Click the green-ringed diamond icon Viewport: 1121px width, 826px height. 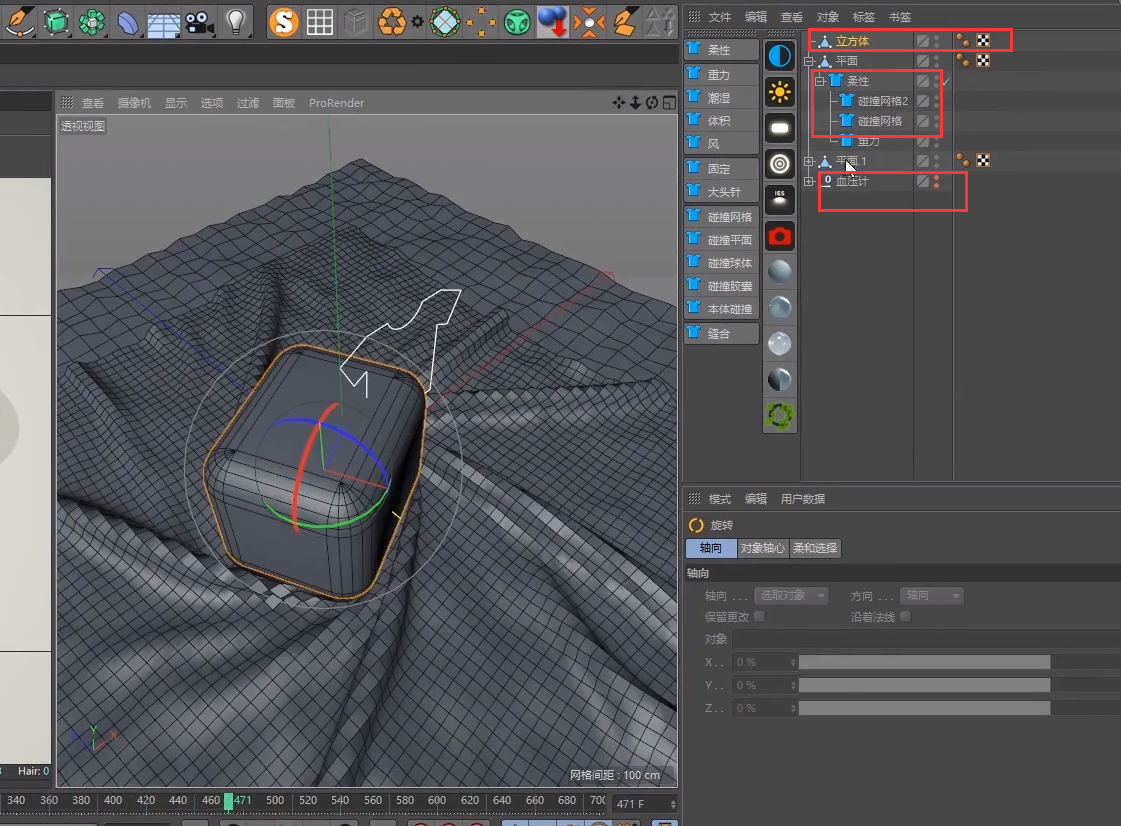[445, 21]
